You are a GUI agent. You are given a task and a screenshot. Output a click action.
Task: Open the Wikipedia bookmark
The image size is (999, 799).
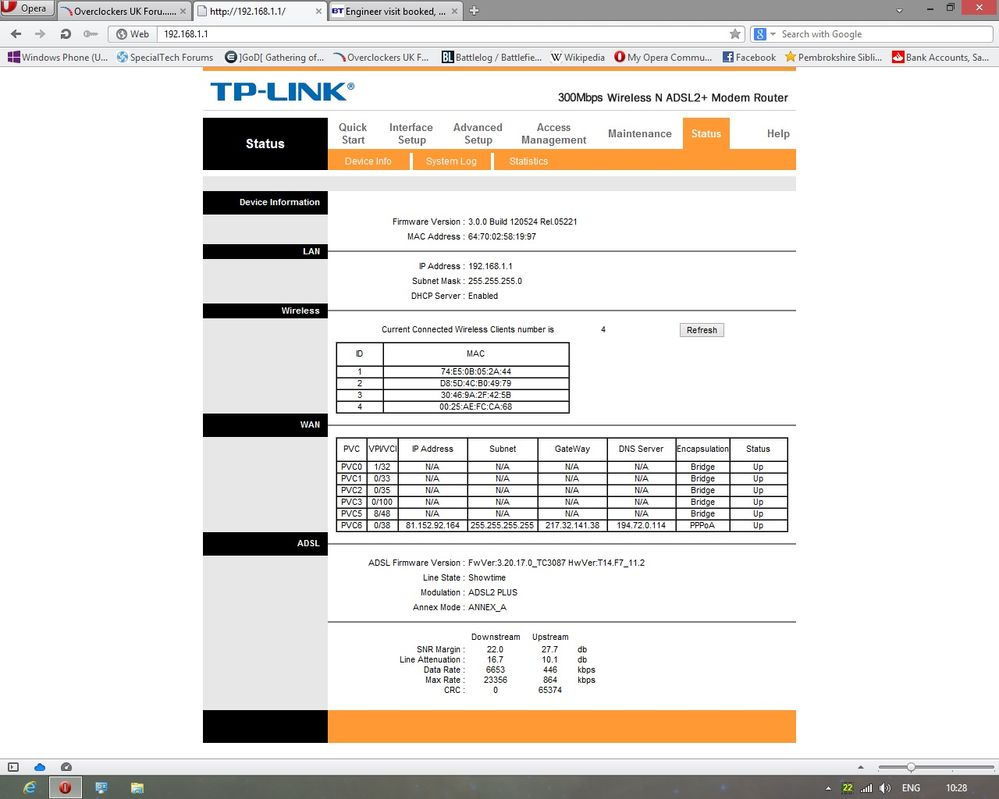click(577, 57)
